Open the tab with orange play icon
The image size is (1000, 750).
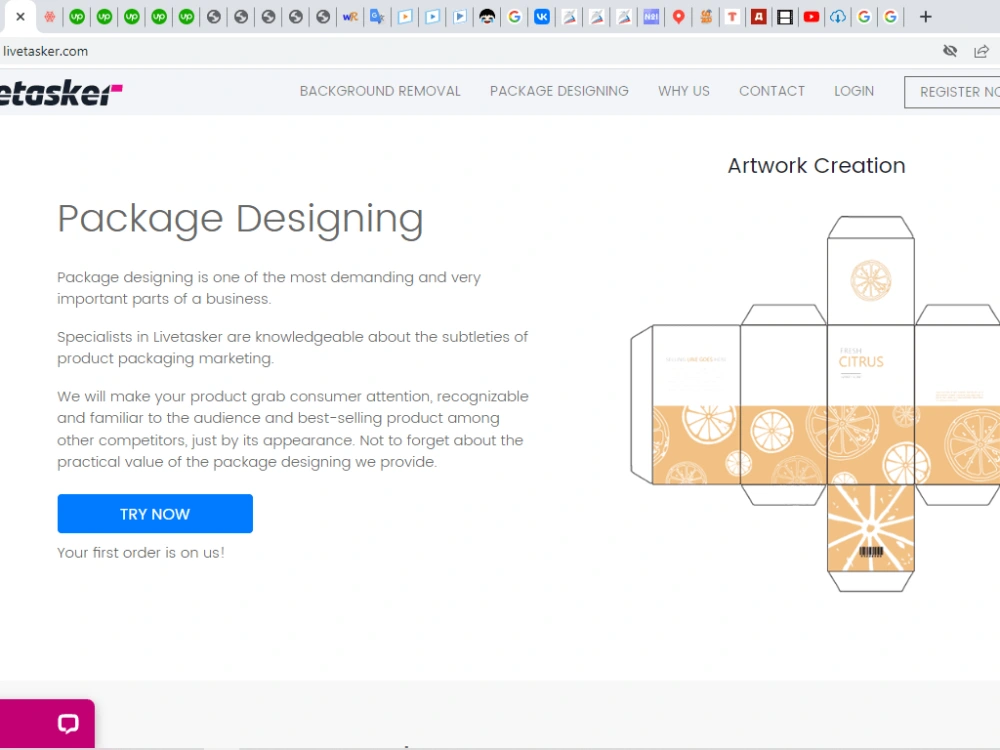click(x=405, y=17)
